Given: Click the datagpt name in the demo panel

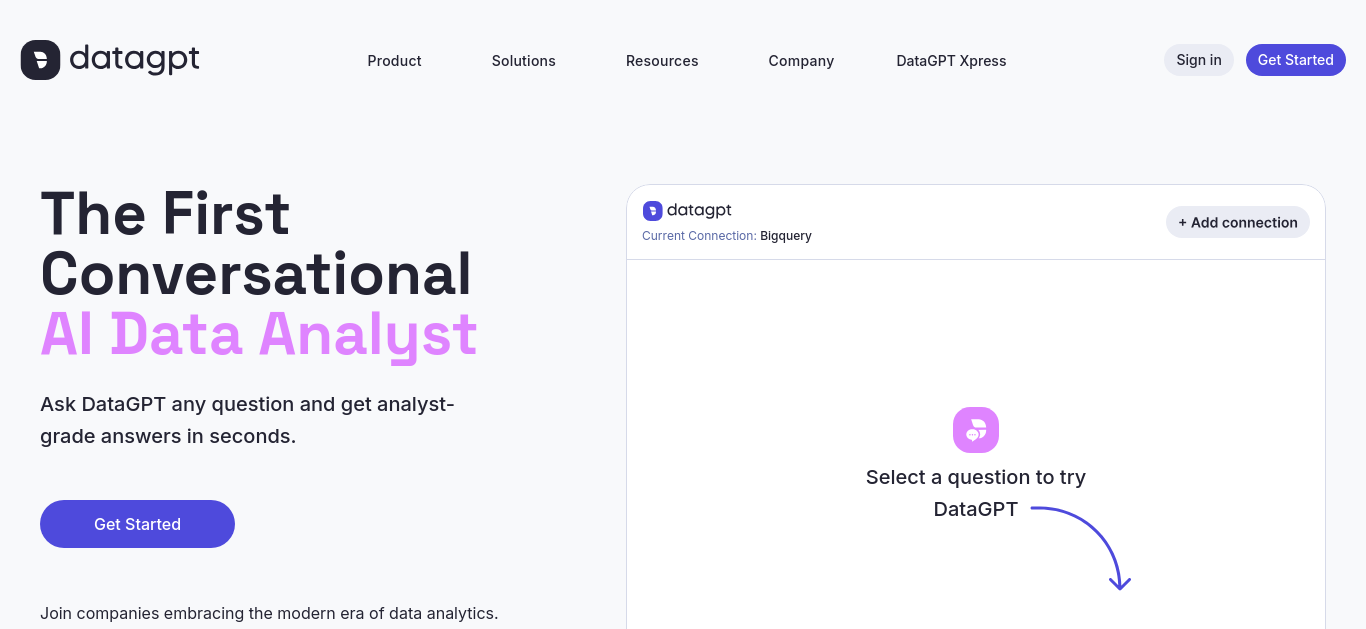Looking at the screenshot, I should (699, 210).
